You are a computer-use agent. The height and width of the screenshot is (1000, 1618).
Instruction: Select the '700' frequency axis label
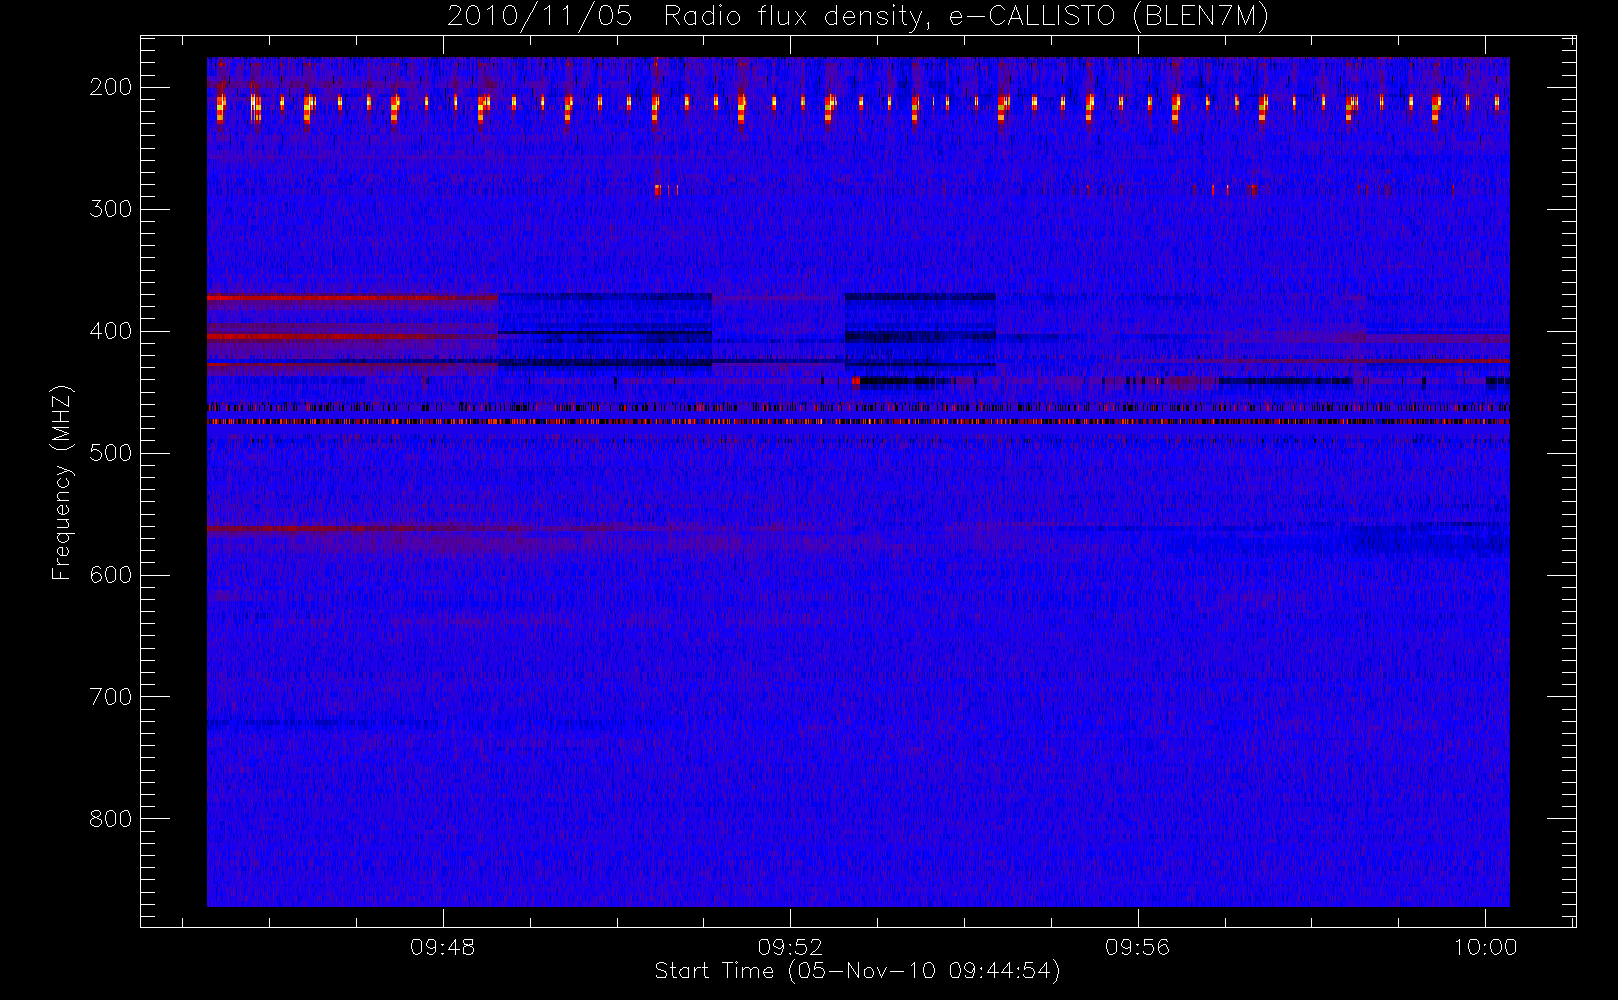[110, 697]
